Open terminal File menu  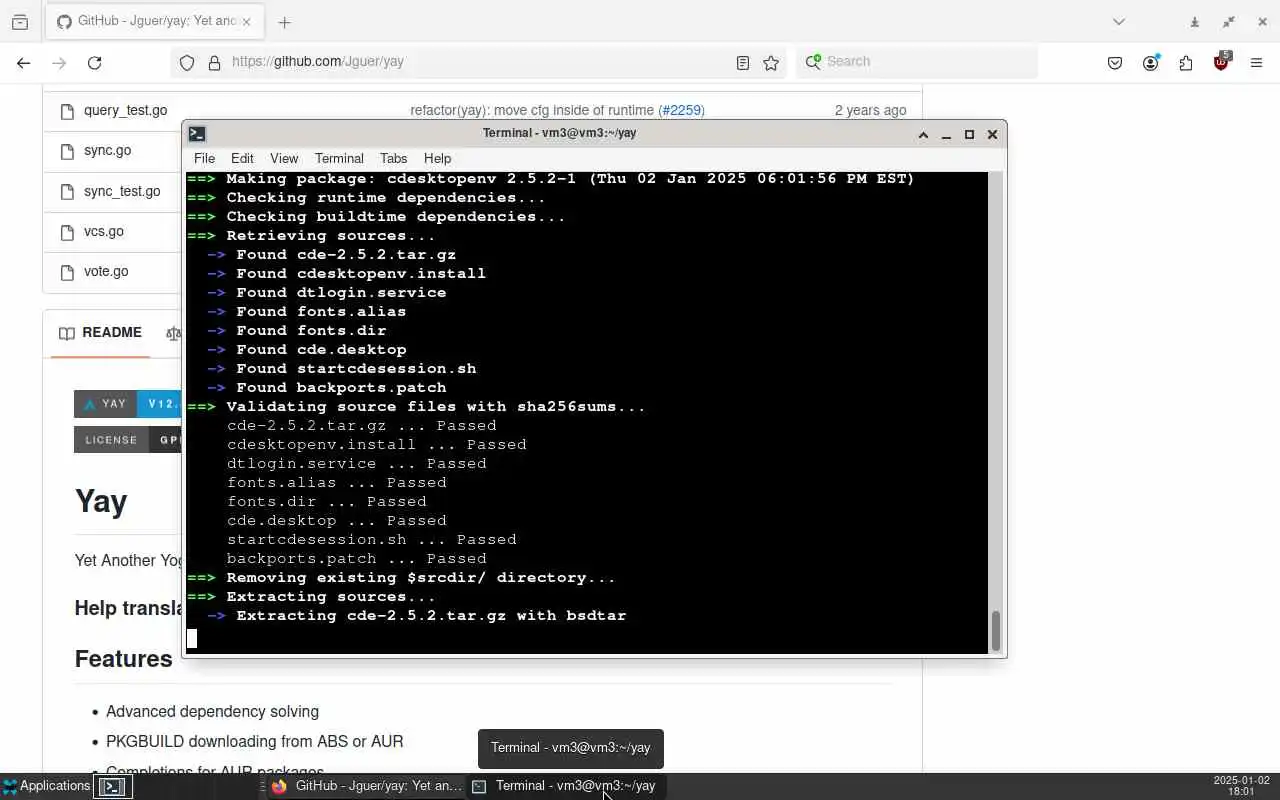click(x=204, y=158)
